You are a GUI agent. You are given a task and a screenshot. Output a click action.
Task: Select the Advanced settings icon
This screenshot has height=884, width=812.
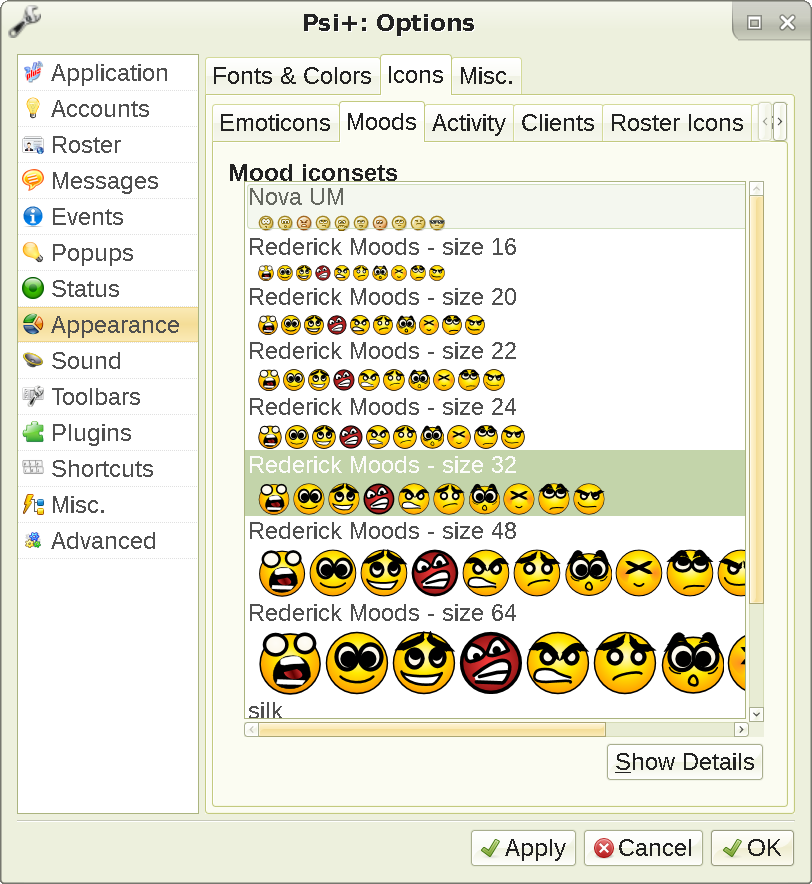pyautogui.click(x=32, y=540)
